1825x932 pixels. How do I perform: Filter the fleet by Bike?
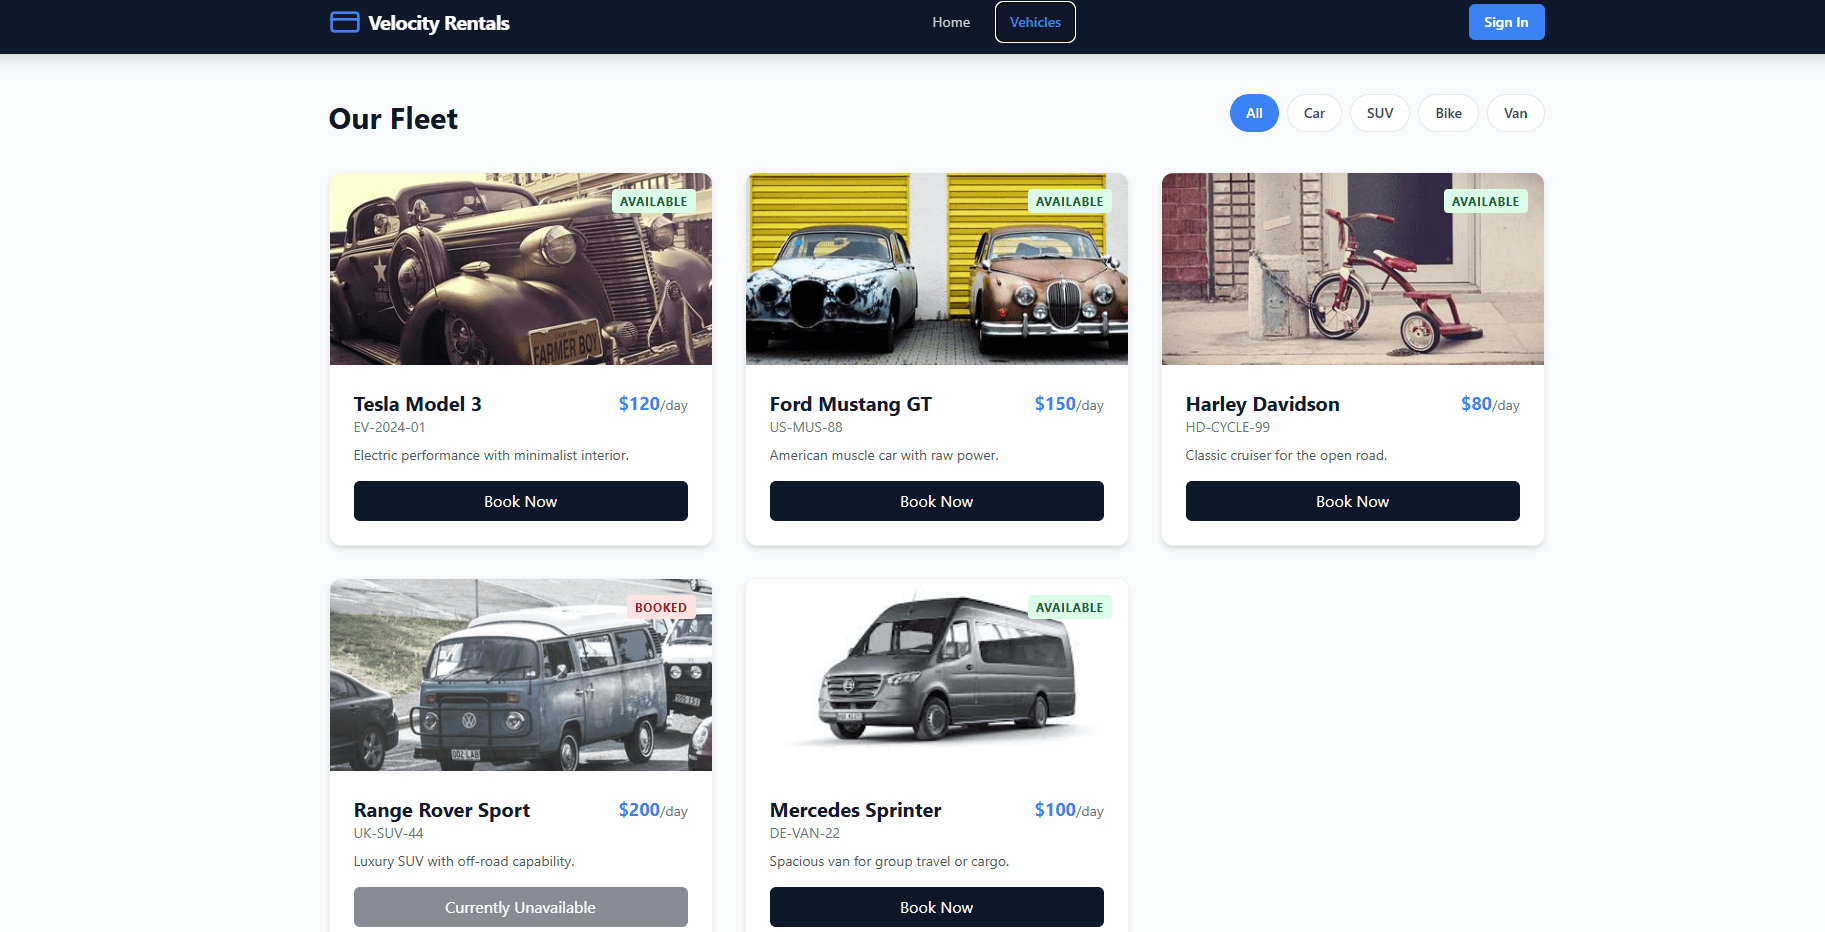pyautogui.click(x=1448, y=113)
